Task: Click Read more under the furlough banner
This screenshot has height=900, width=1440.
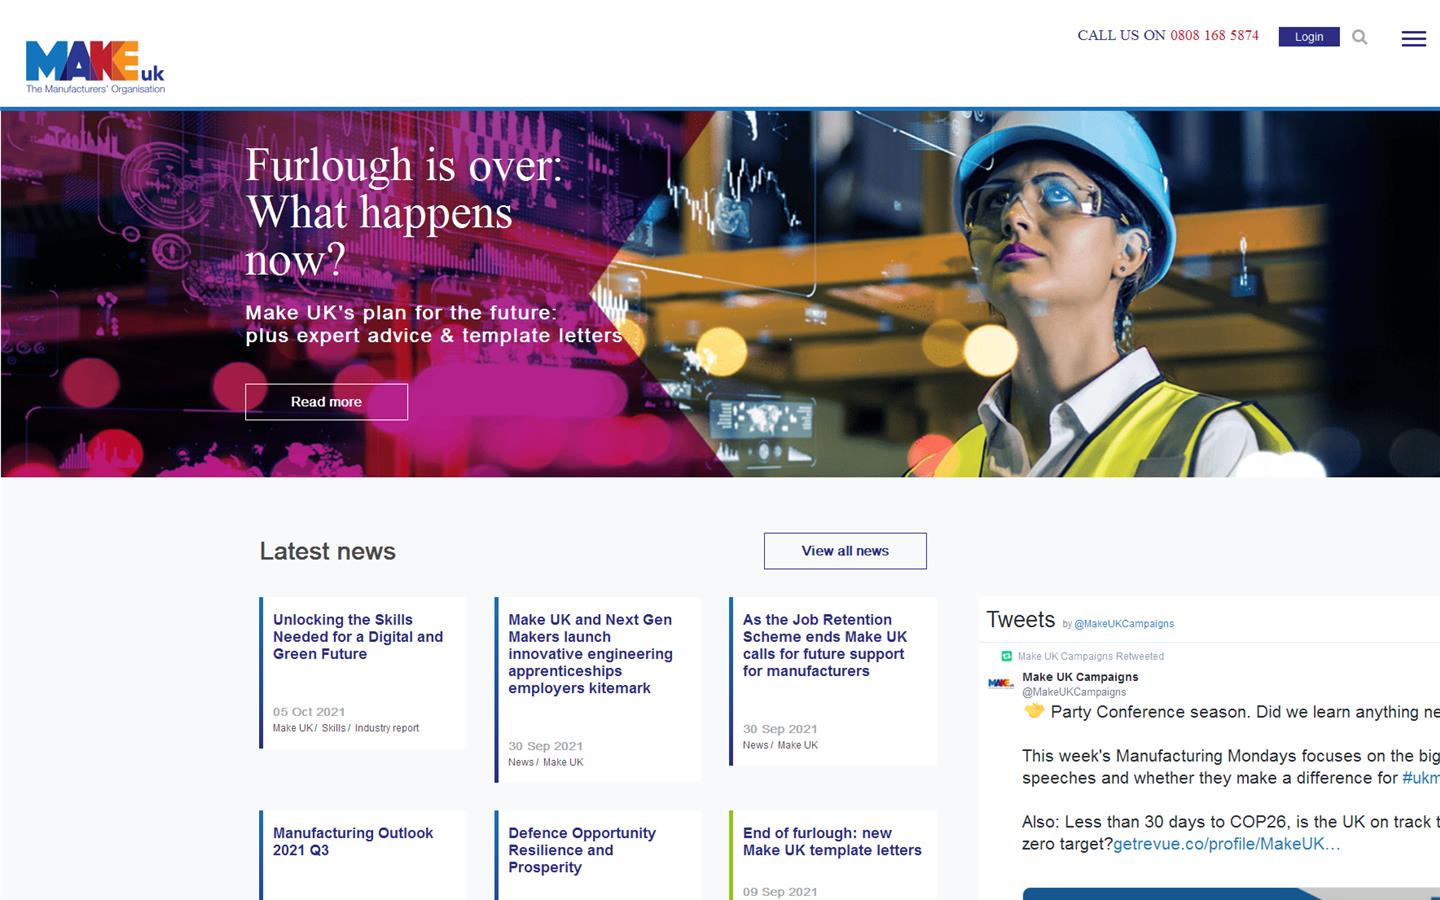Action: [x=326, y=401]
